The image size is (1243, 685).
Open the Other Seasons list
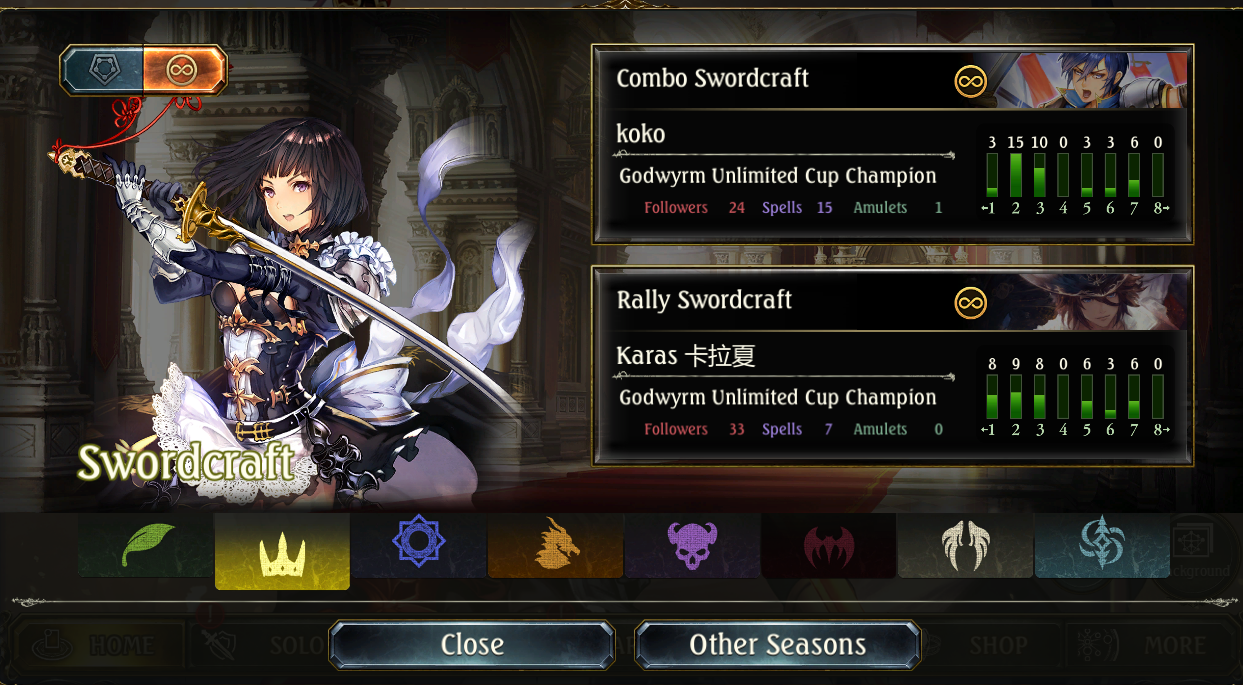[777, 645]
